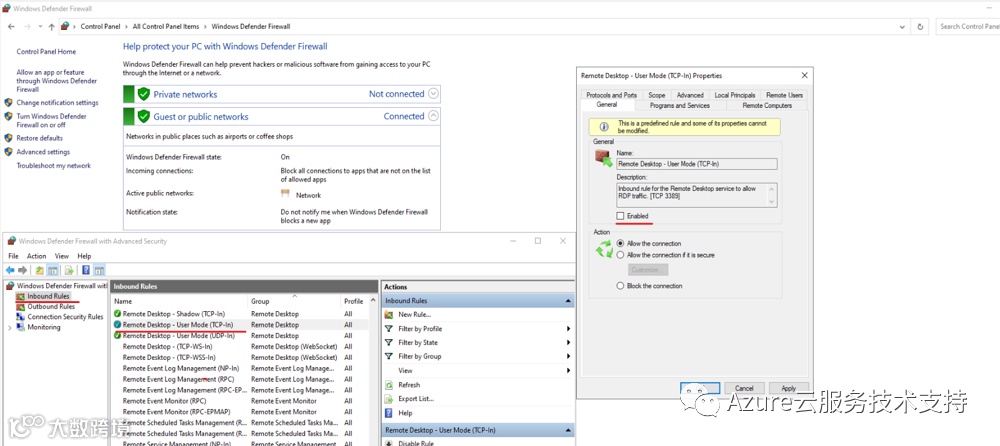Open the Filter by State submenu arrow

(x=568, y=343)
